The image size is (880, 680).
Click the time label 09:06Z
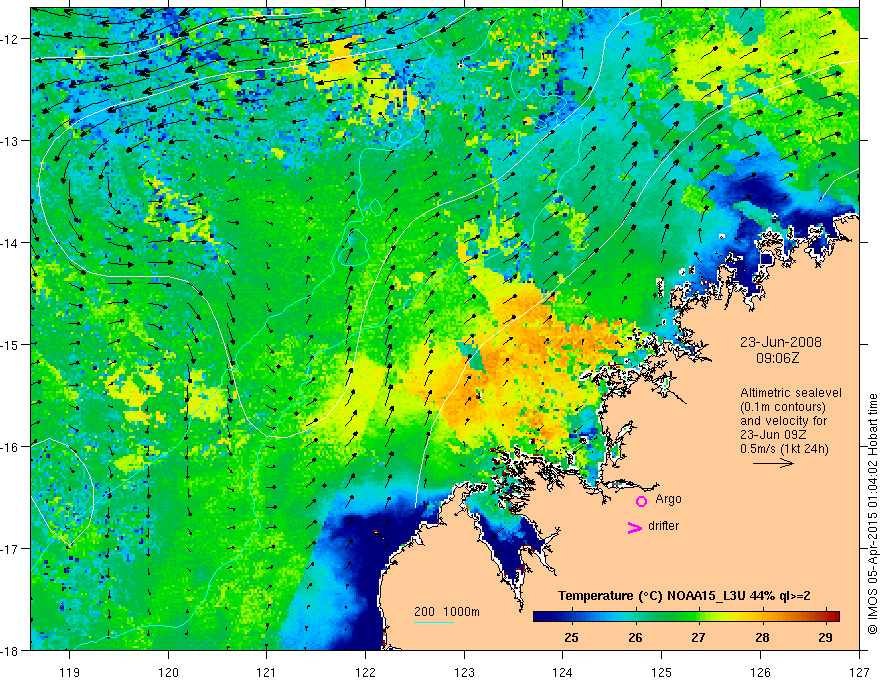pos(777,358)
